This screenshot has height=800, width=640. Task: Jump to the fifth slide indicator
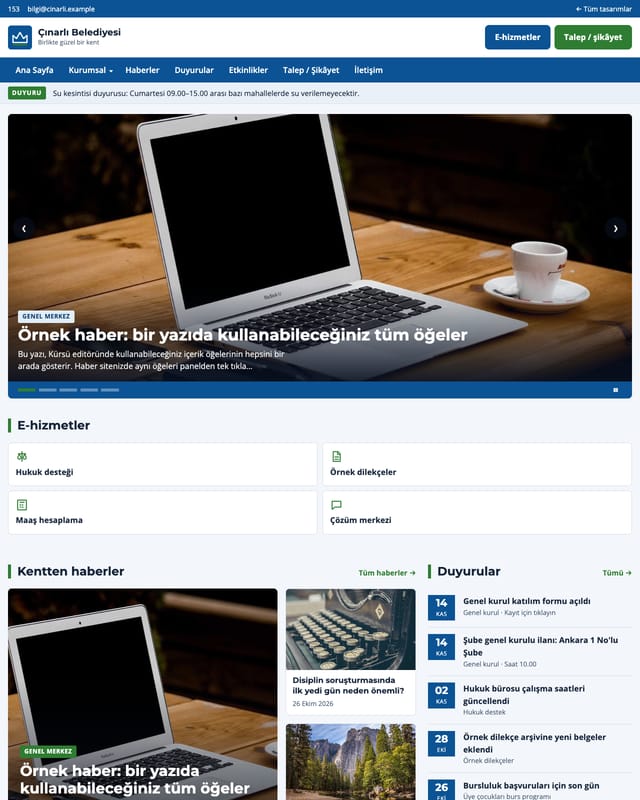(x=110, y=390)
